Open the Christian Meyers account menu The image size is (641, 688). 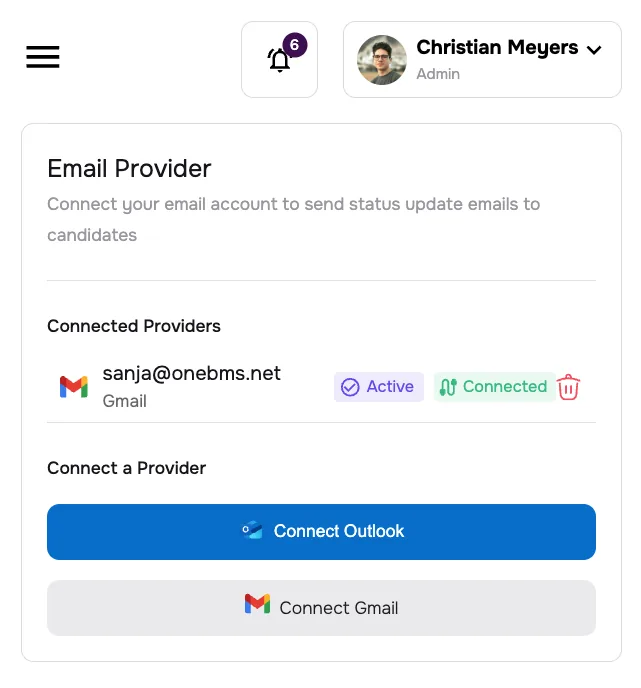coord(482,60)
